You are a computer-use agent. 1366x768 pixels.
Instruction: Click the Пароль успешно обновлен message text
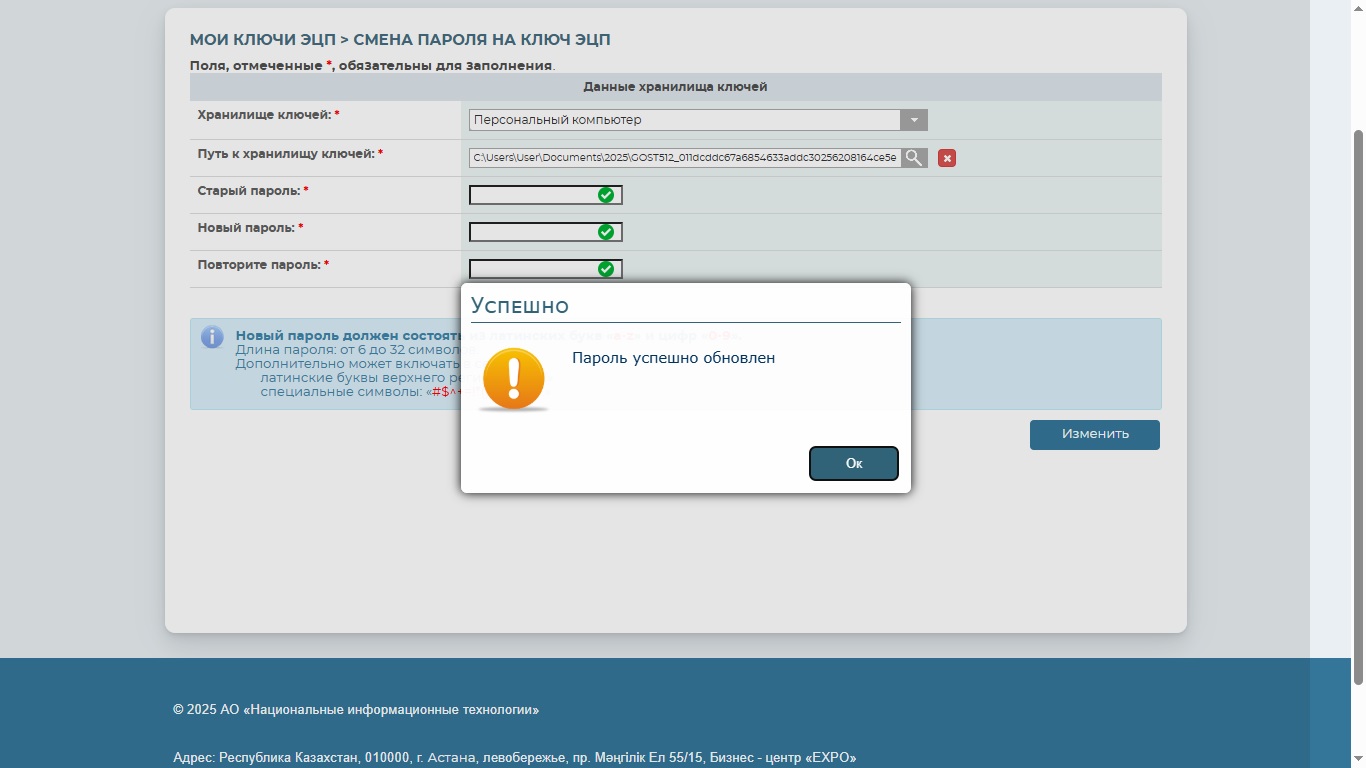[673, 358]
